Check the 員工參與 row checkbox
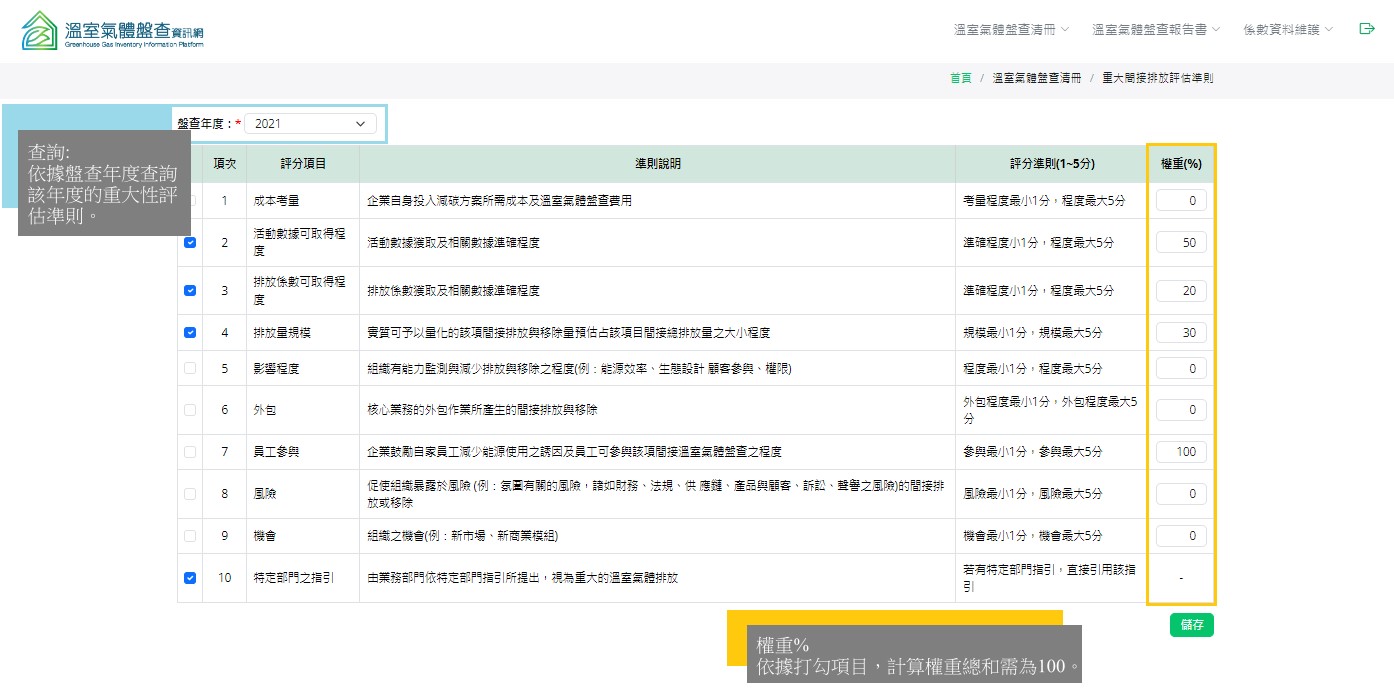Viewport: 1394px width, 692px height. pos(190,452)
